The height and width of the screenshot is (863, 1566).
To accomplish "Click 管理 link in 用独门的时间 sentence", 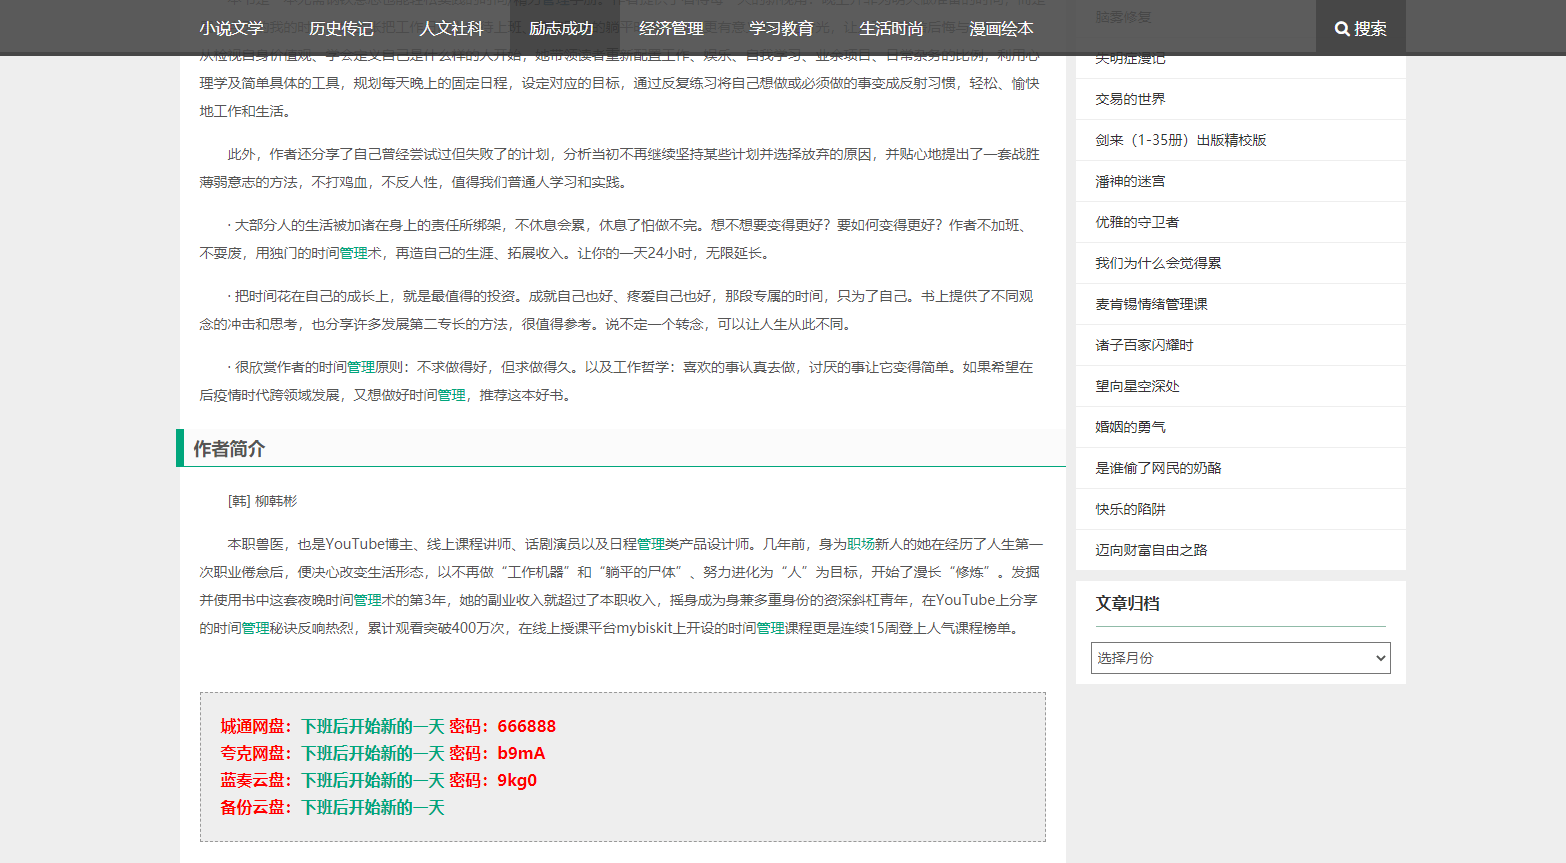I will 354,253.
